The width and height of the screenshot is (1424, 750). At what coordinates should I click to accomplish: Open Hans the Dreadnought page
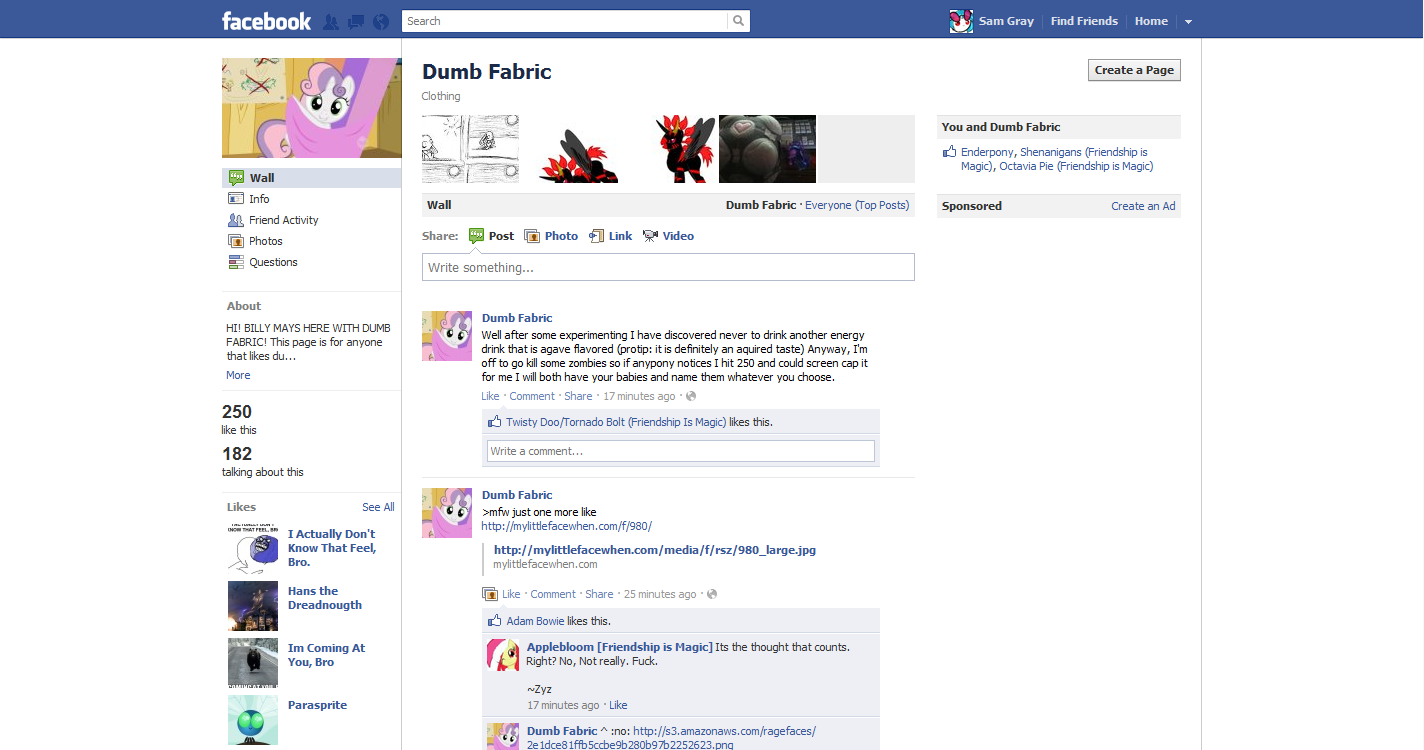click(x=325, y=598)
